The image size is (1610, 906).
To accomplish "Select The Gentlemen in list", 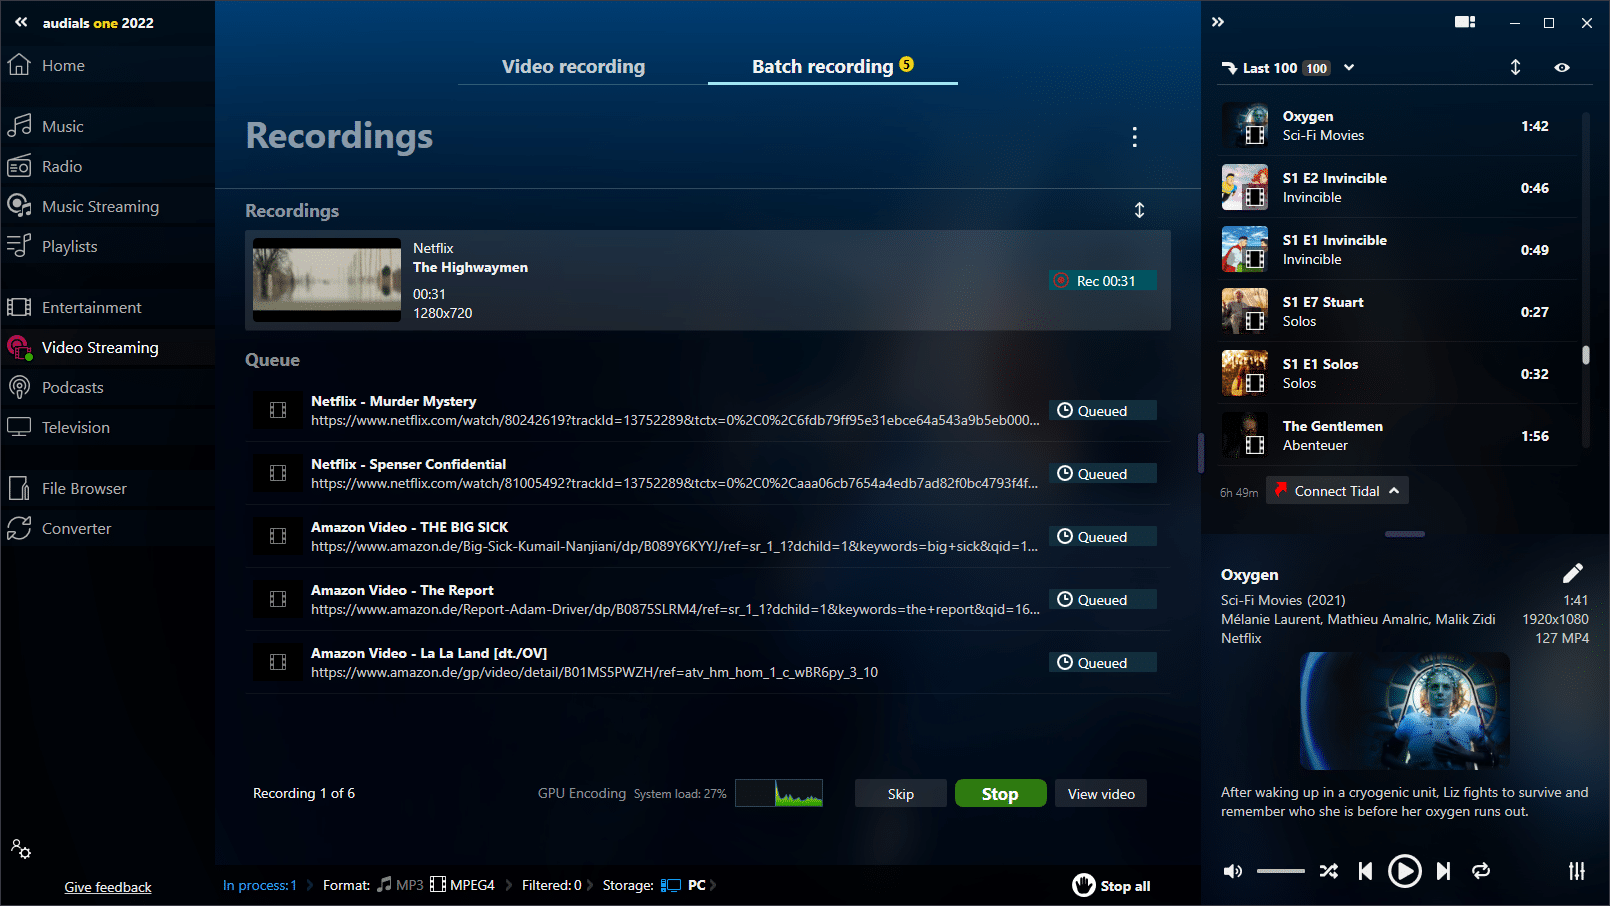I will (x=1398, y=436).
